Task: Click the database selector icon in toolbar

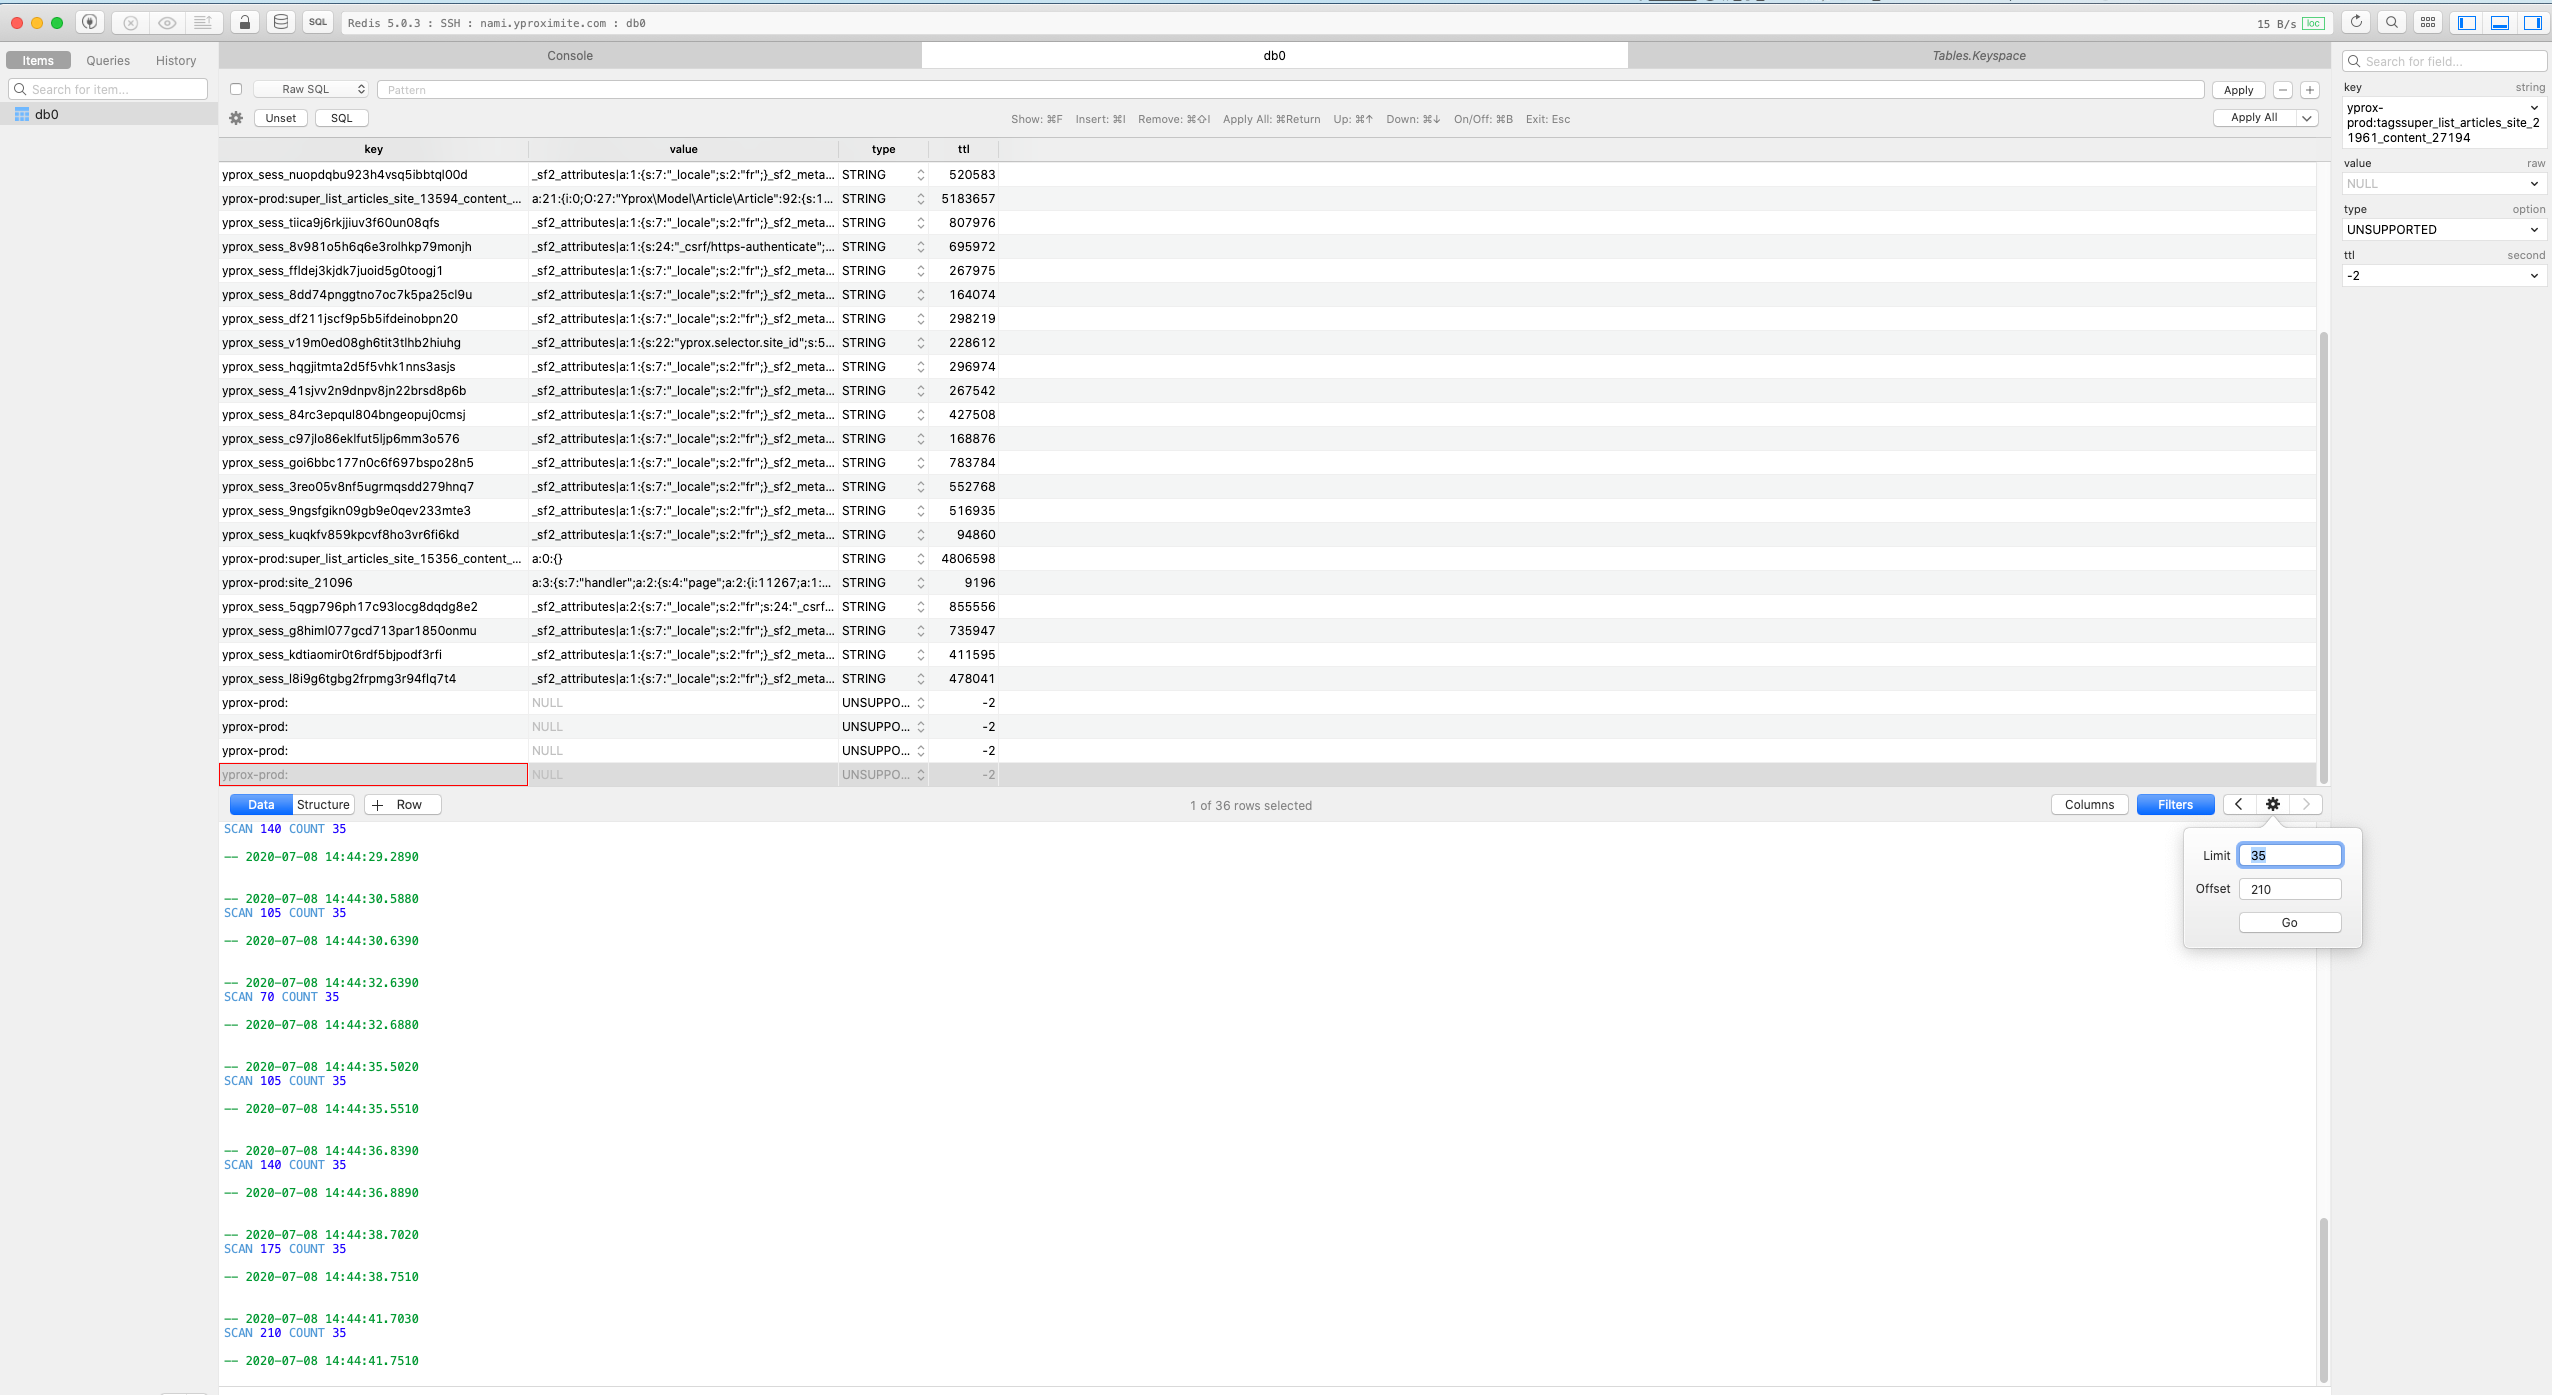Action: (x=283, y=22)
